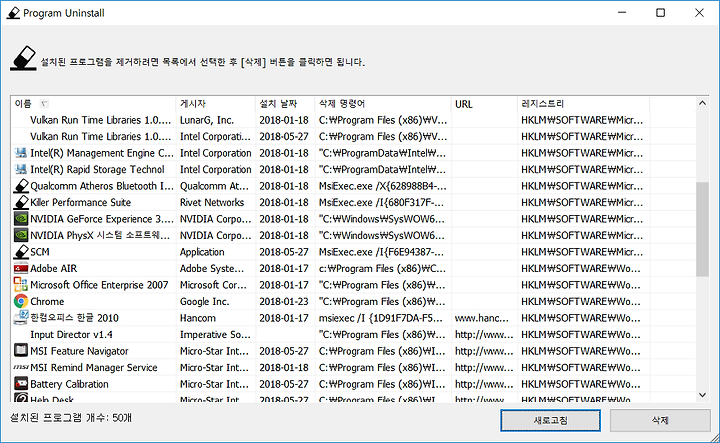Click the Intel Rapid Storage Technol icon

coord(21,169)
